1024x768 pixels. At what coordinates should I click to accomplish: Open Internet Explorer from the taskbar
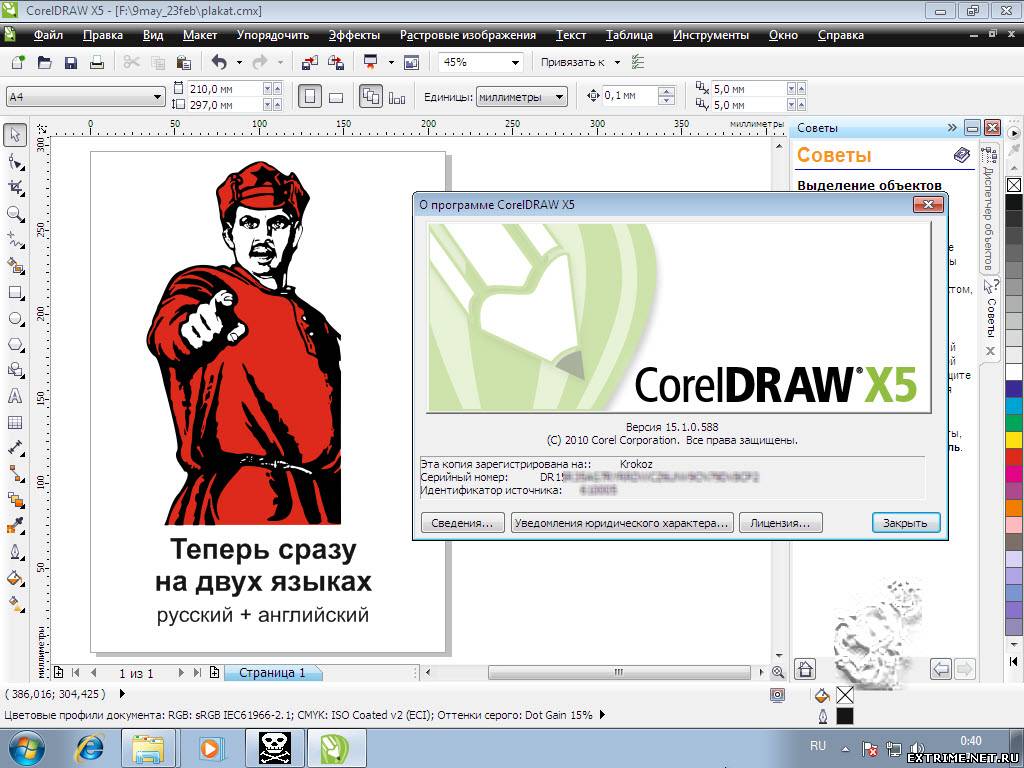pyautogui.click(x=91, y=748)
